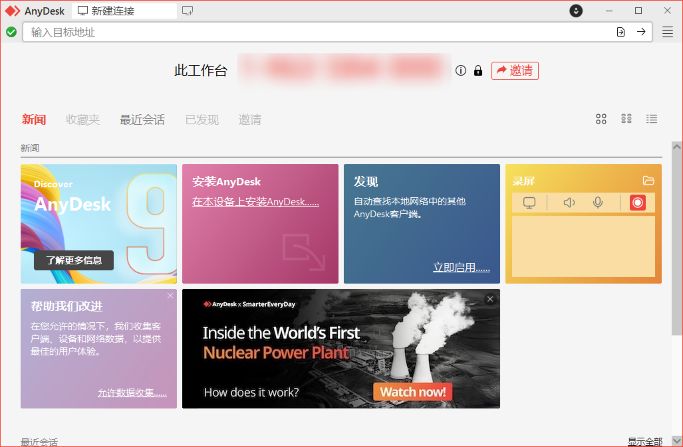Switch to small tile view
The height and width of the screenshot is (447, 683).
coord(626,119)
